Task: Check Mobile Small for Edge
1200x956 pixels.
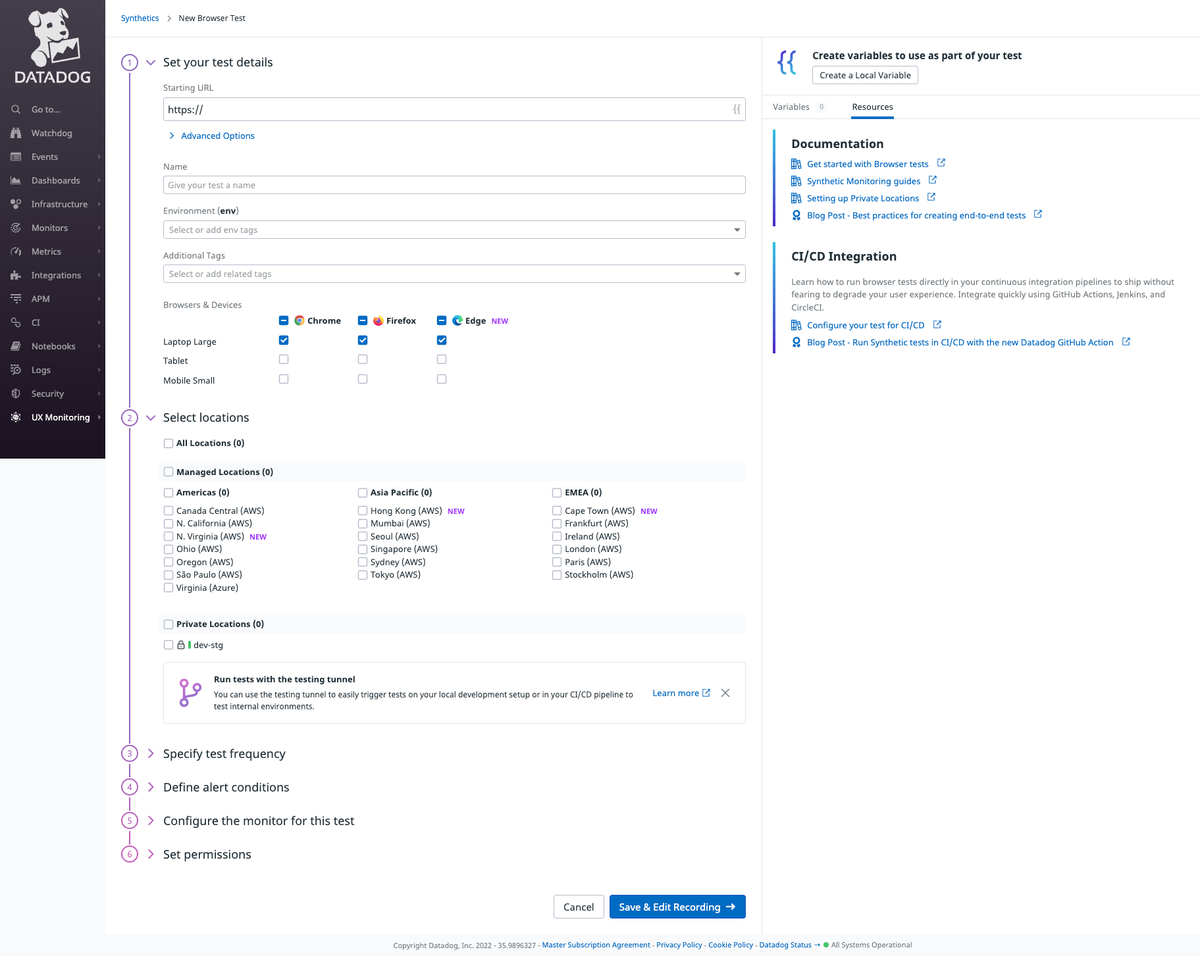Action: (x=441, y=379)
